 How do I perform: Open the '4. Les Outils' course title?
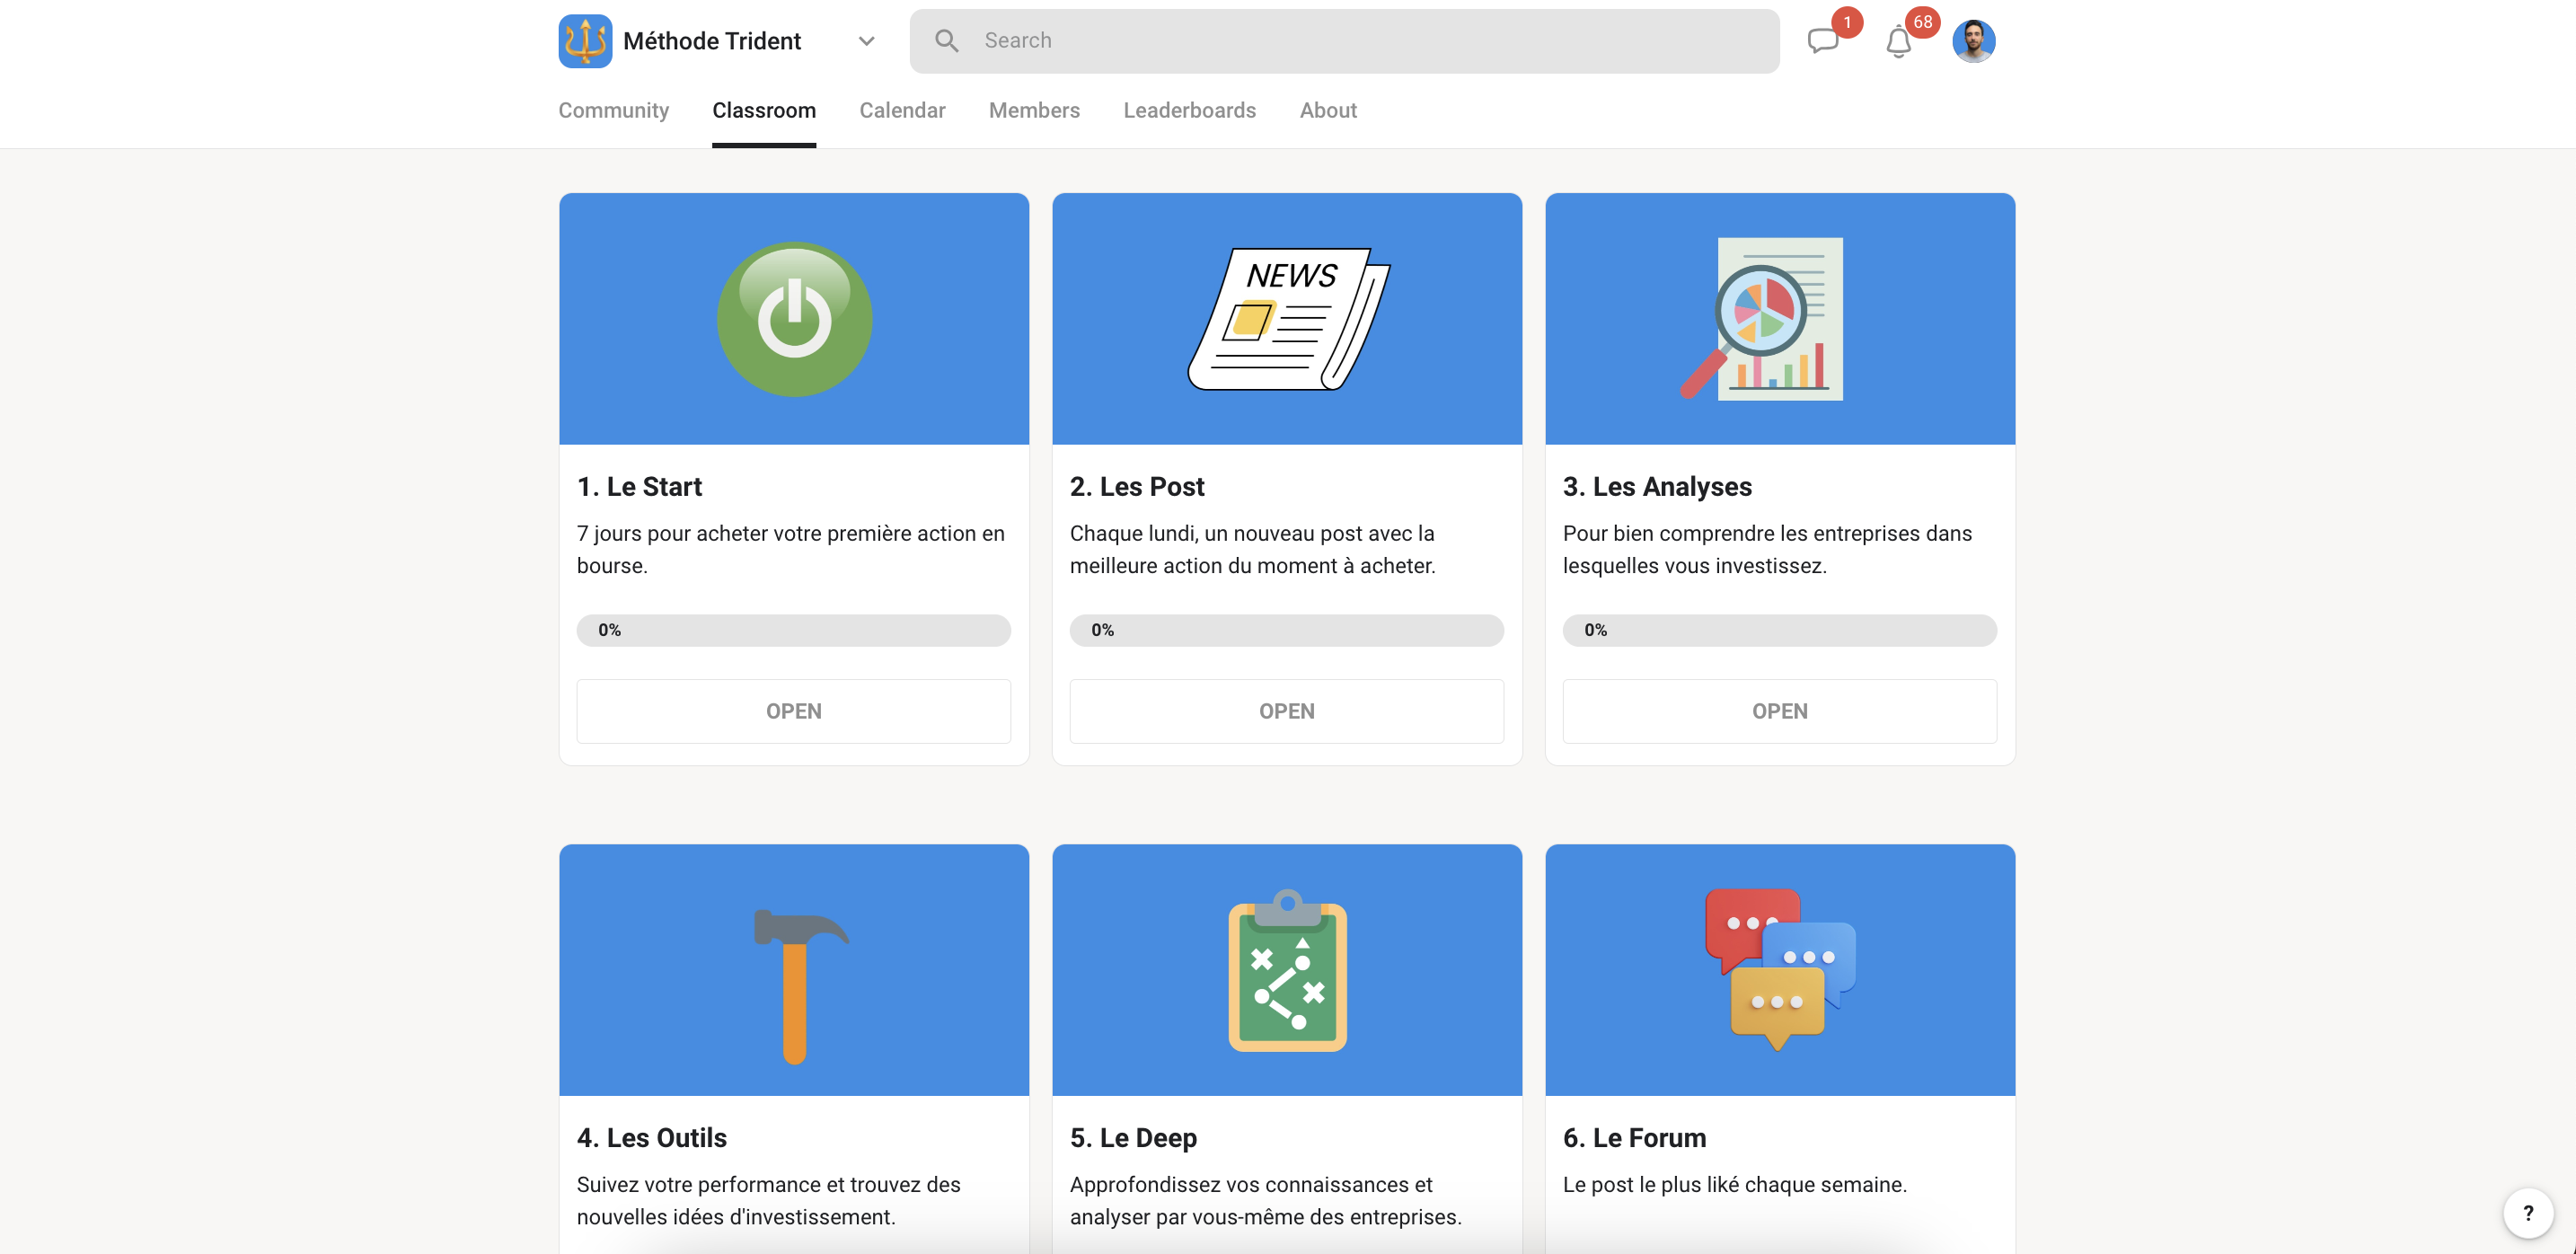[x=651, y=1137]
